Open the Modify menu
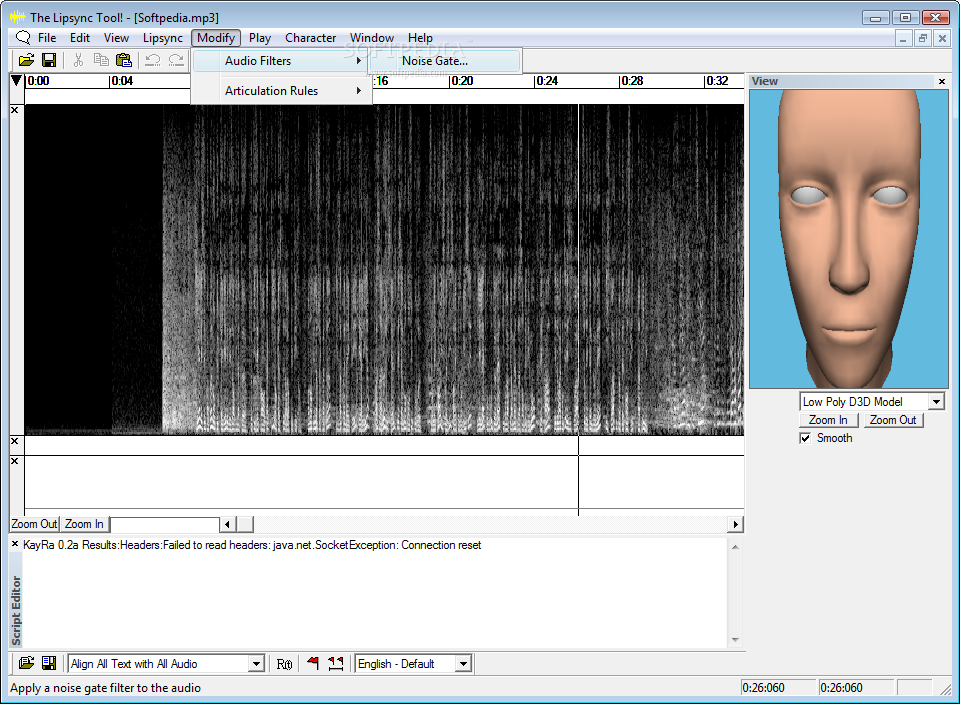Viewport: 960px width, 704px height. pyautogui.click(x=216, y=37)
